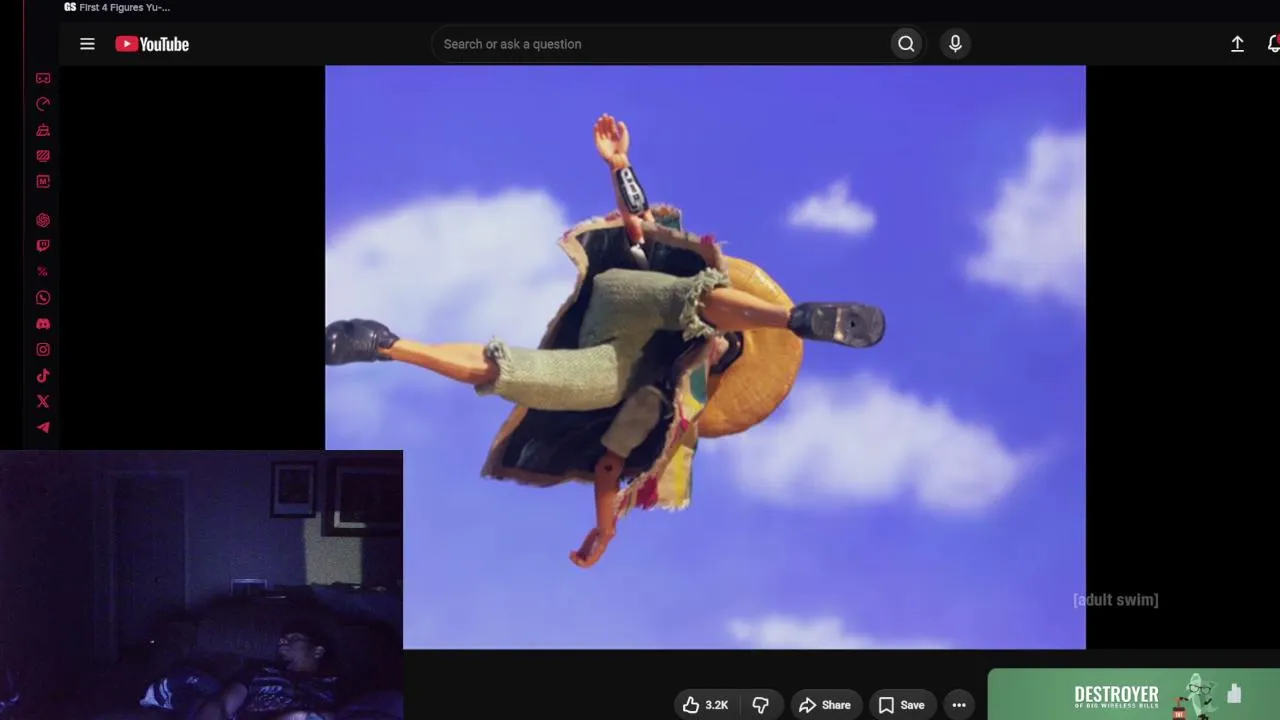Open the 'First 4 Figures Yu-...' browser tab
Viewport: 1280px width, 720px height.
point(117,7)
